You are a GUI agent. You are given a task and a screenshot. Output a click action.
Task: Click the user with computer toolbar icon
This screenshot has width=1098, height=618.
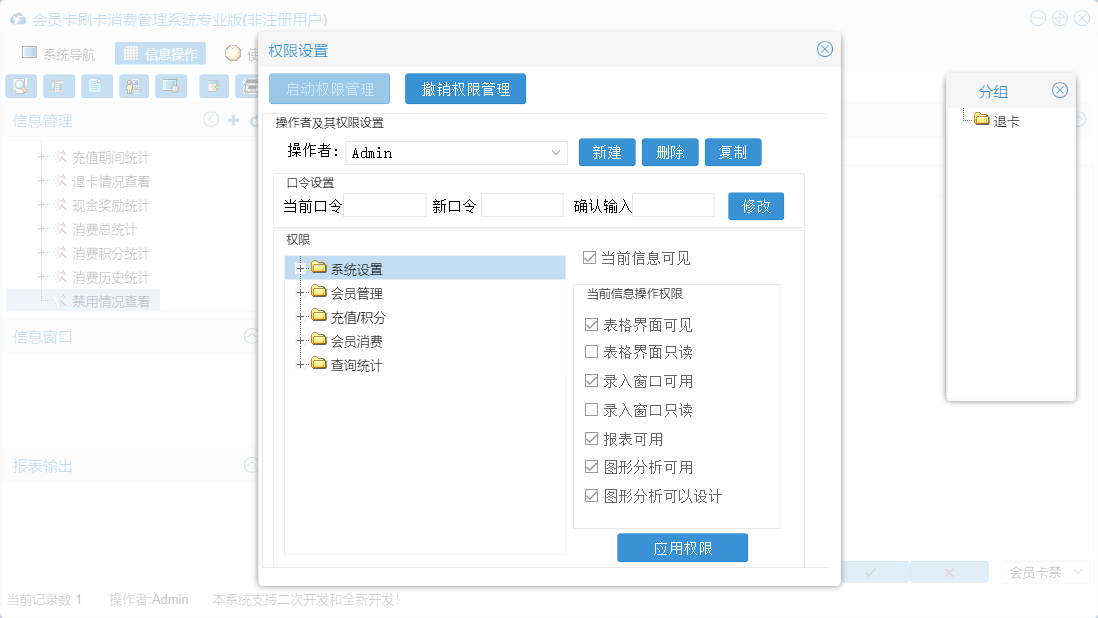pos(133,86)
